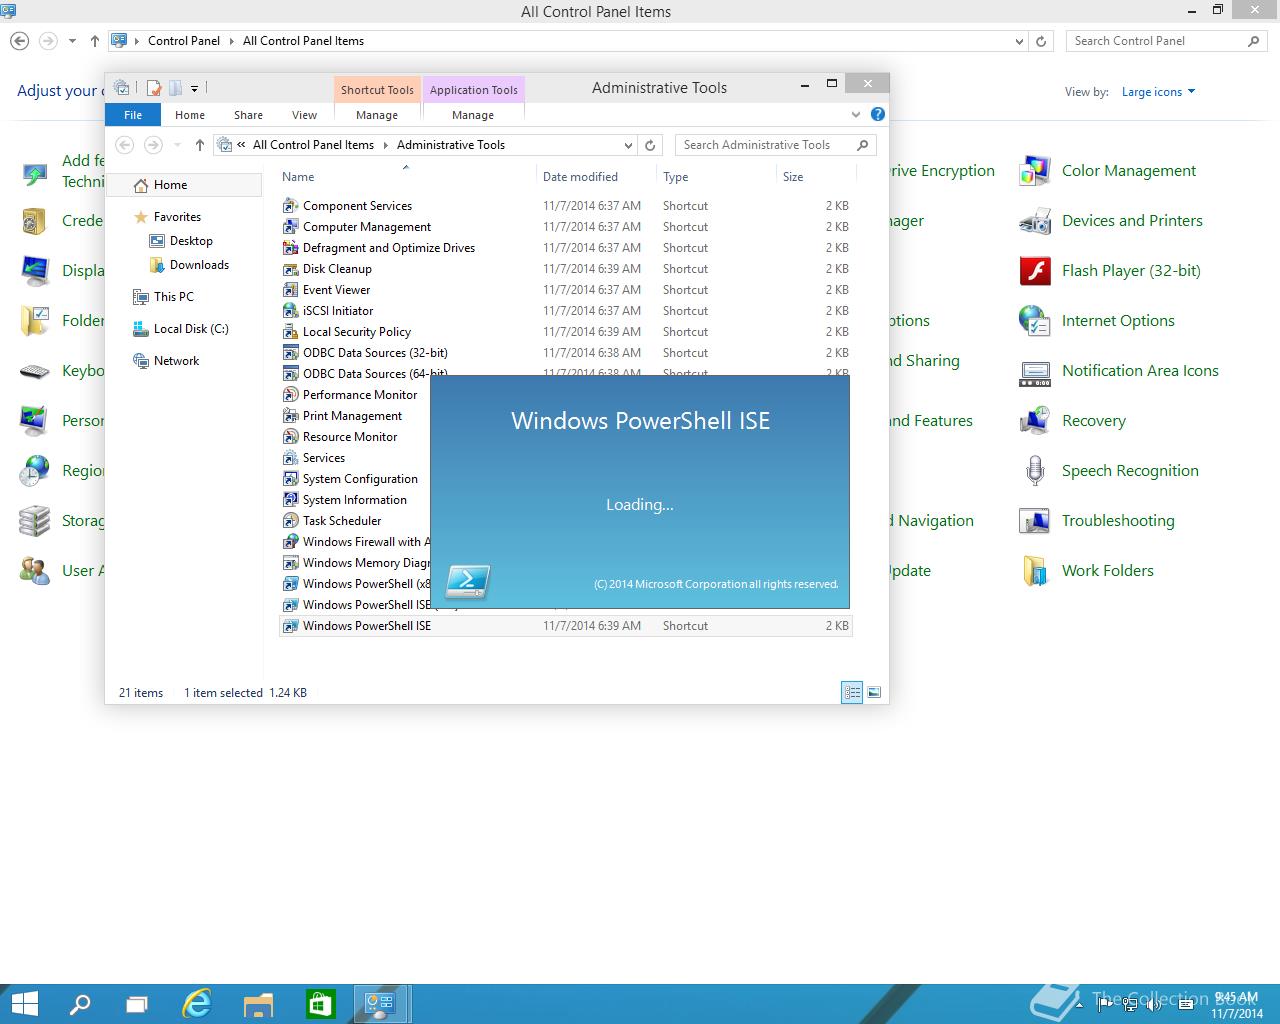Screen dimensions: 1280x1024
Task: Open Component Services shortcut icon
Action: click(x=291, y=205)
